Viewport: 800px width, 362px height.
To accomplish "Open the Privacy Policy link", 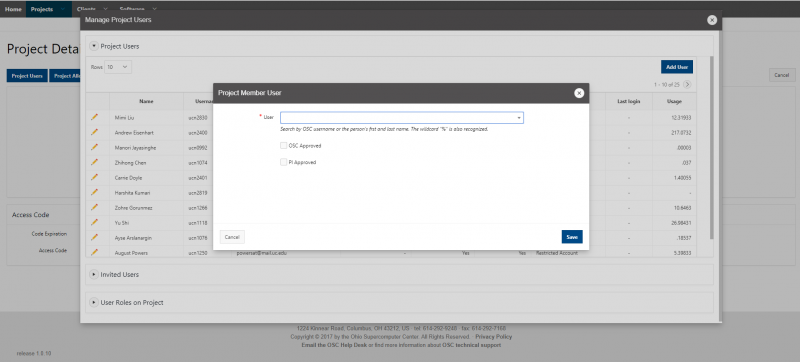I will click(493, 337).
